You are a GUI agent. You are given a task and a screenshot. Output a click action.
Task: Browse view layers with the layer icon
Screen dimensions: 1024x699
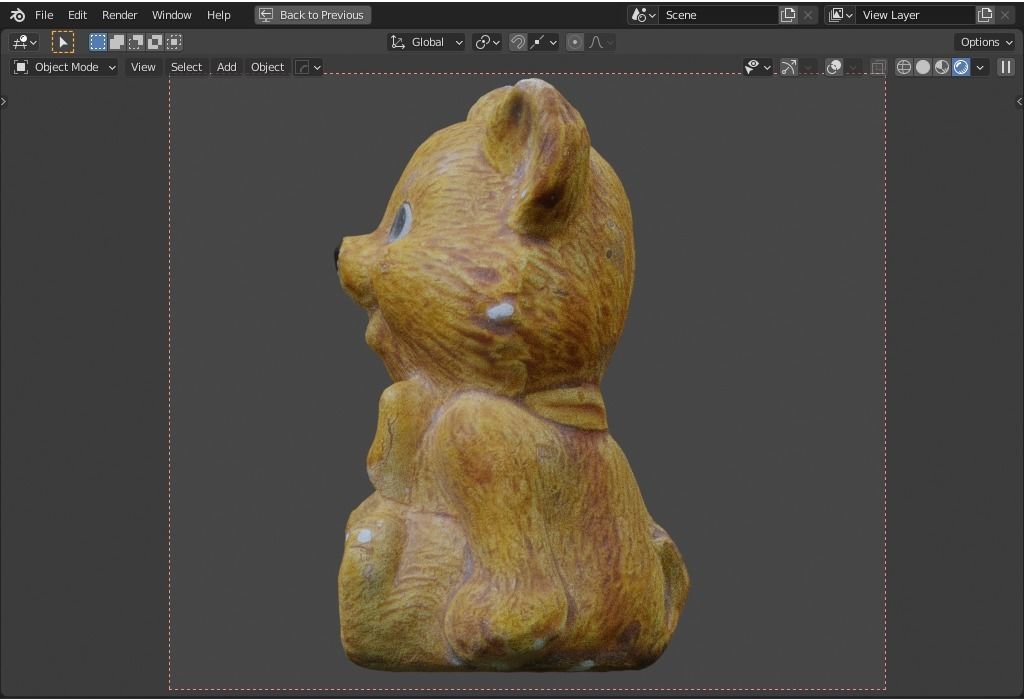[x=840, y=15]
